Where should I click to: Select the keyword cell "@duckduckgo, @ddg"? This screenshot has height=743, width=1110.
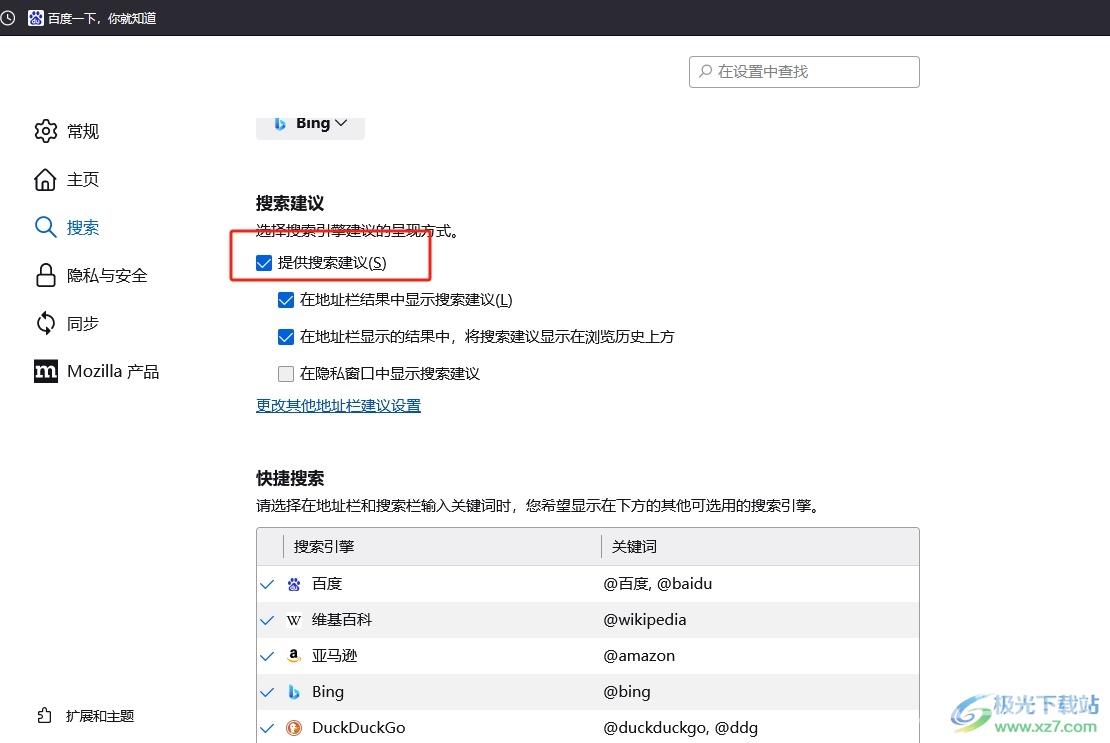click(x=680, y=728)
